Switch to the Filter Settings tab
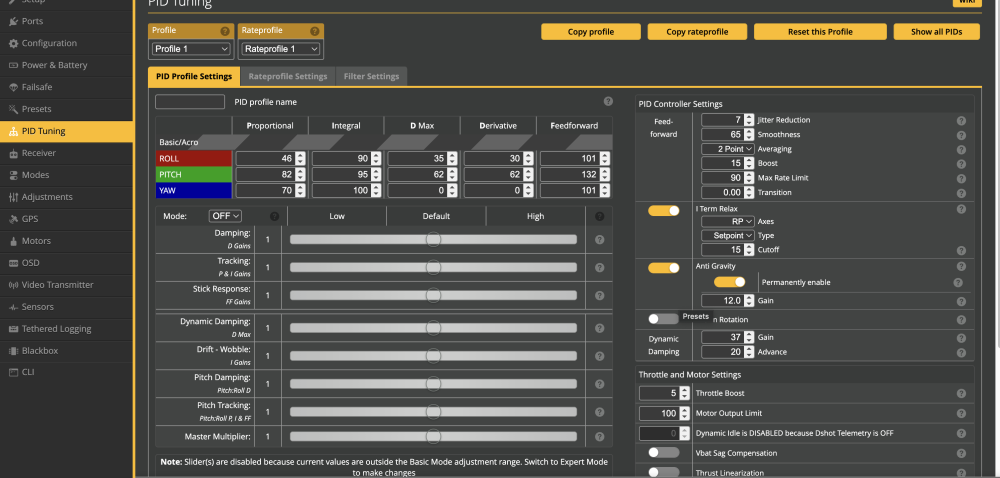The image size is (1000, 478). point(371,76)
